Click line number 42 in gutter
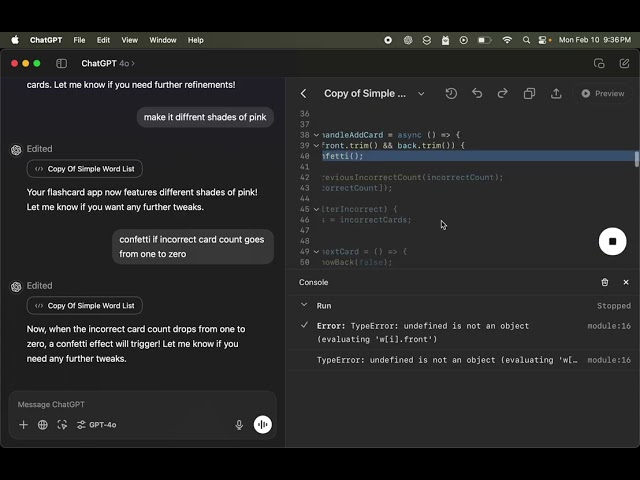 click(x=304, y=177)
